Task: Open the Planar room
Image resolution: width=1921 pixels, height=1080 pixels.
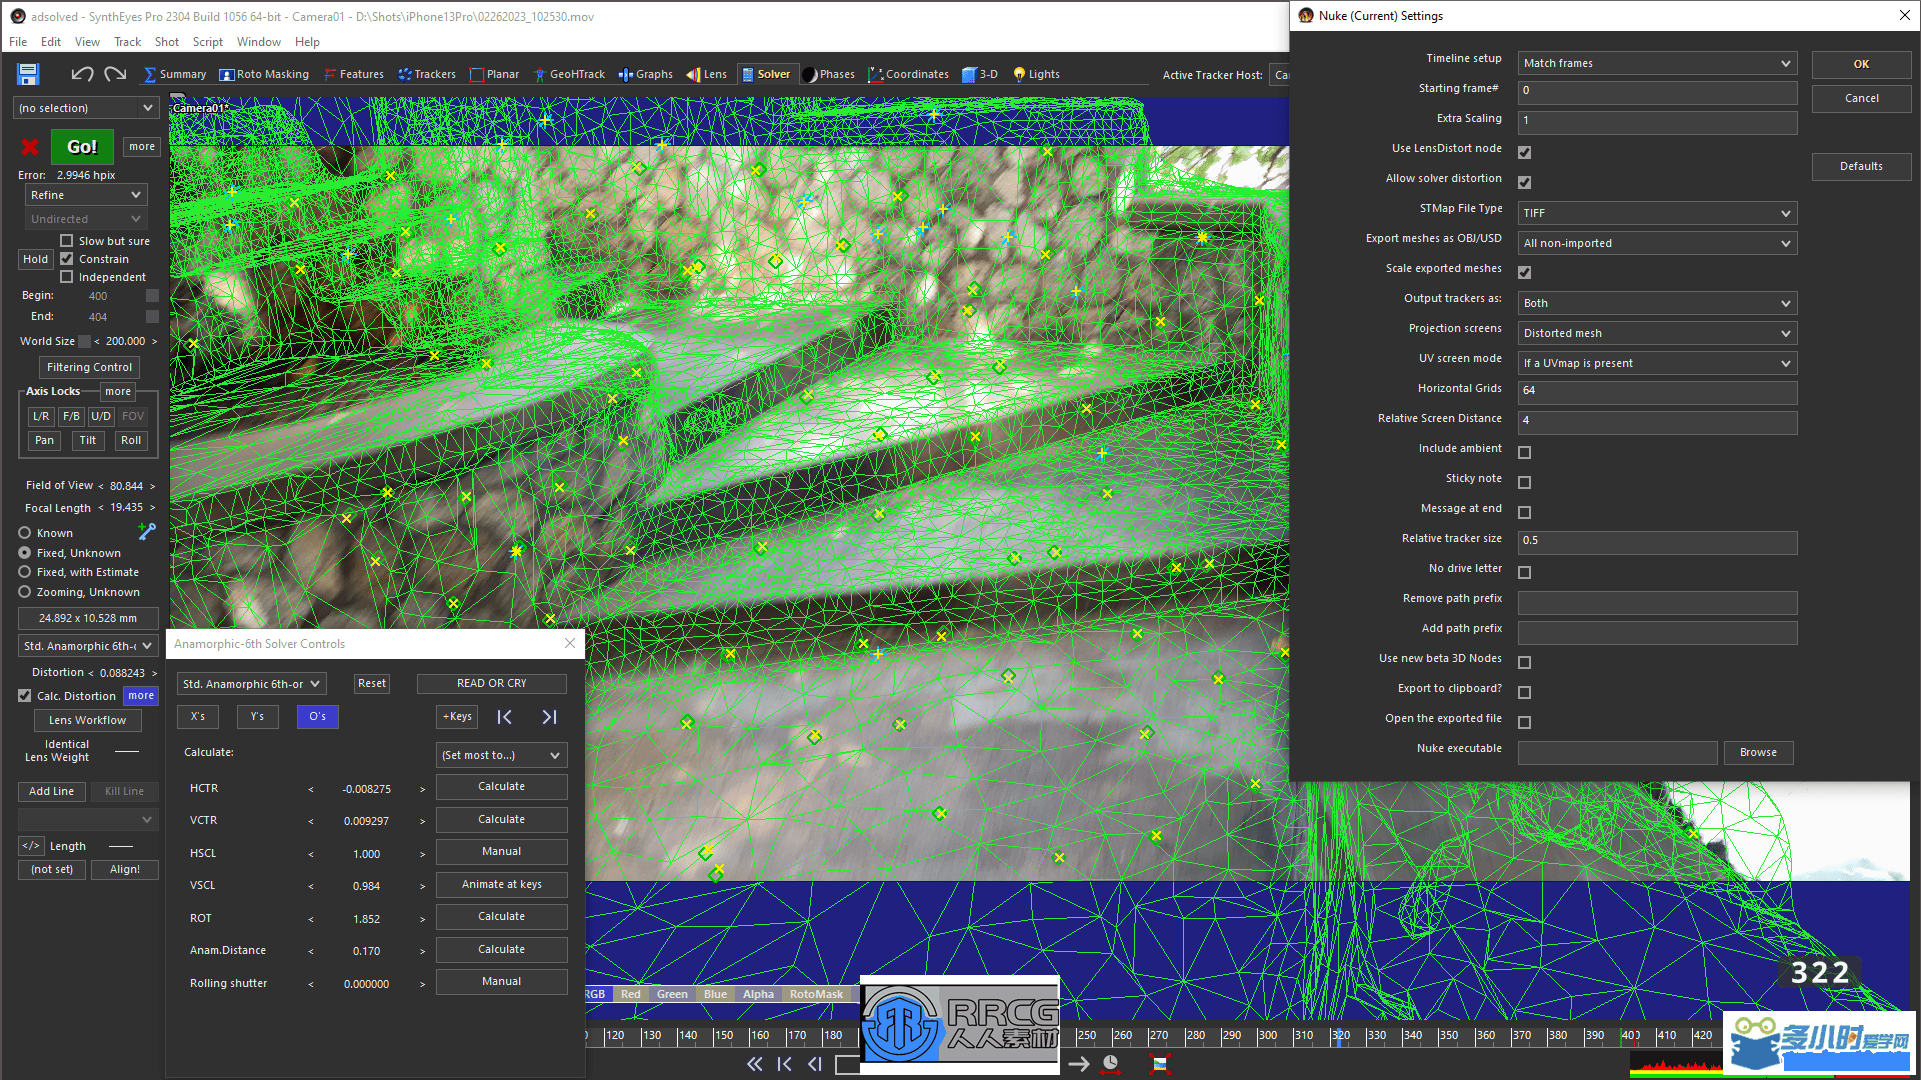Action: (x=494, y=74)
